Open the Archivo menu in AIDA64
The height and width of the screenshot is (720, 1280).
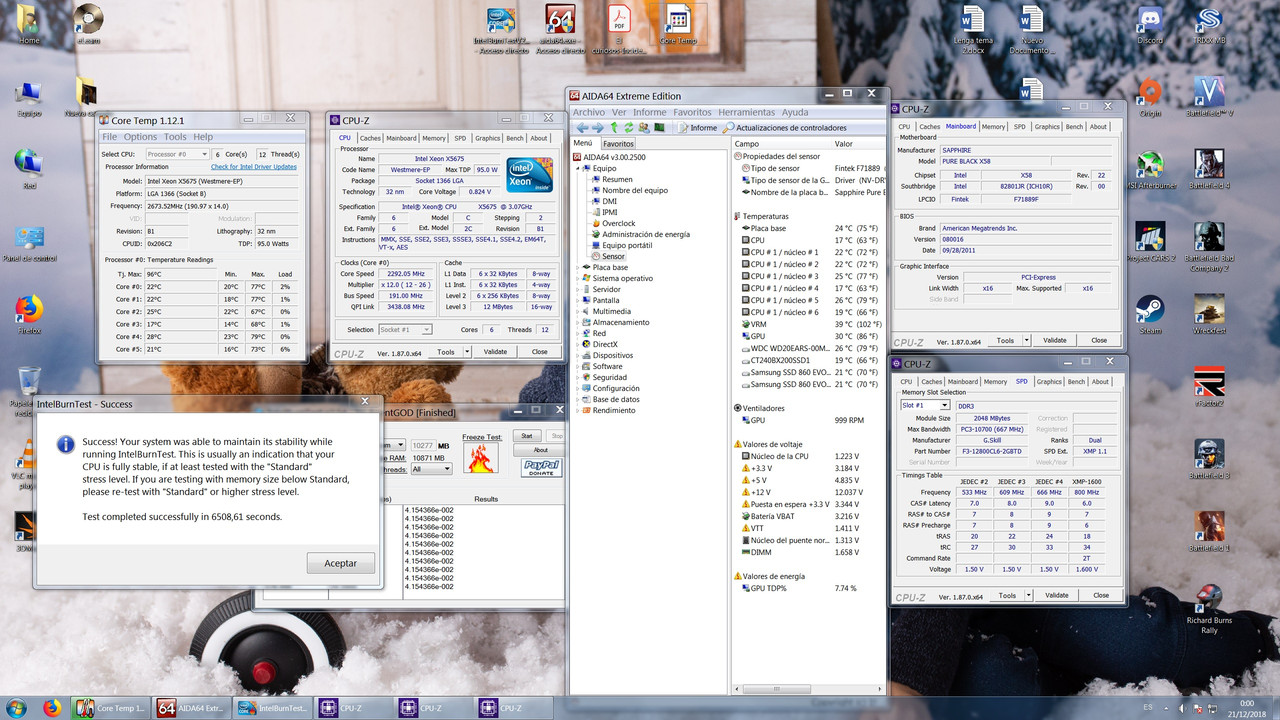tap(588, 112)
